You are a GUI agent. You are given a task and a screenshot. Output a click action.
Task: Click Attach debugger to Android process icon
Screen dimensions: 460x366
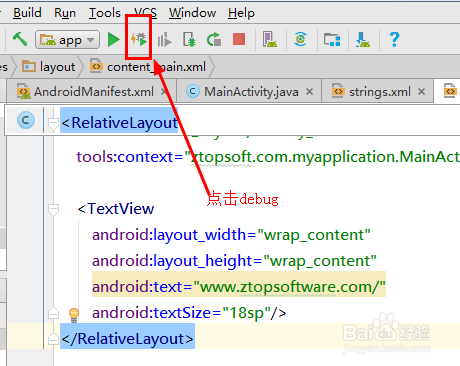(189, 39)
